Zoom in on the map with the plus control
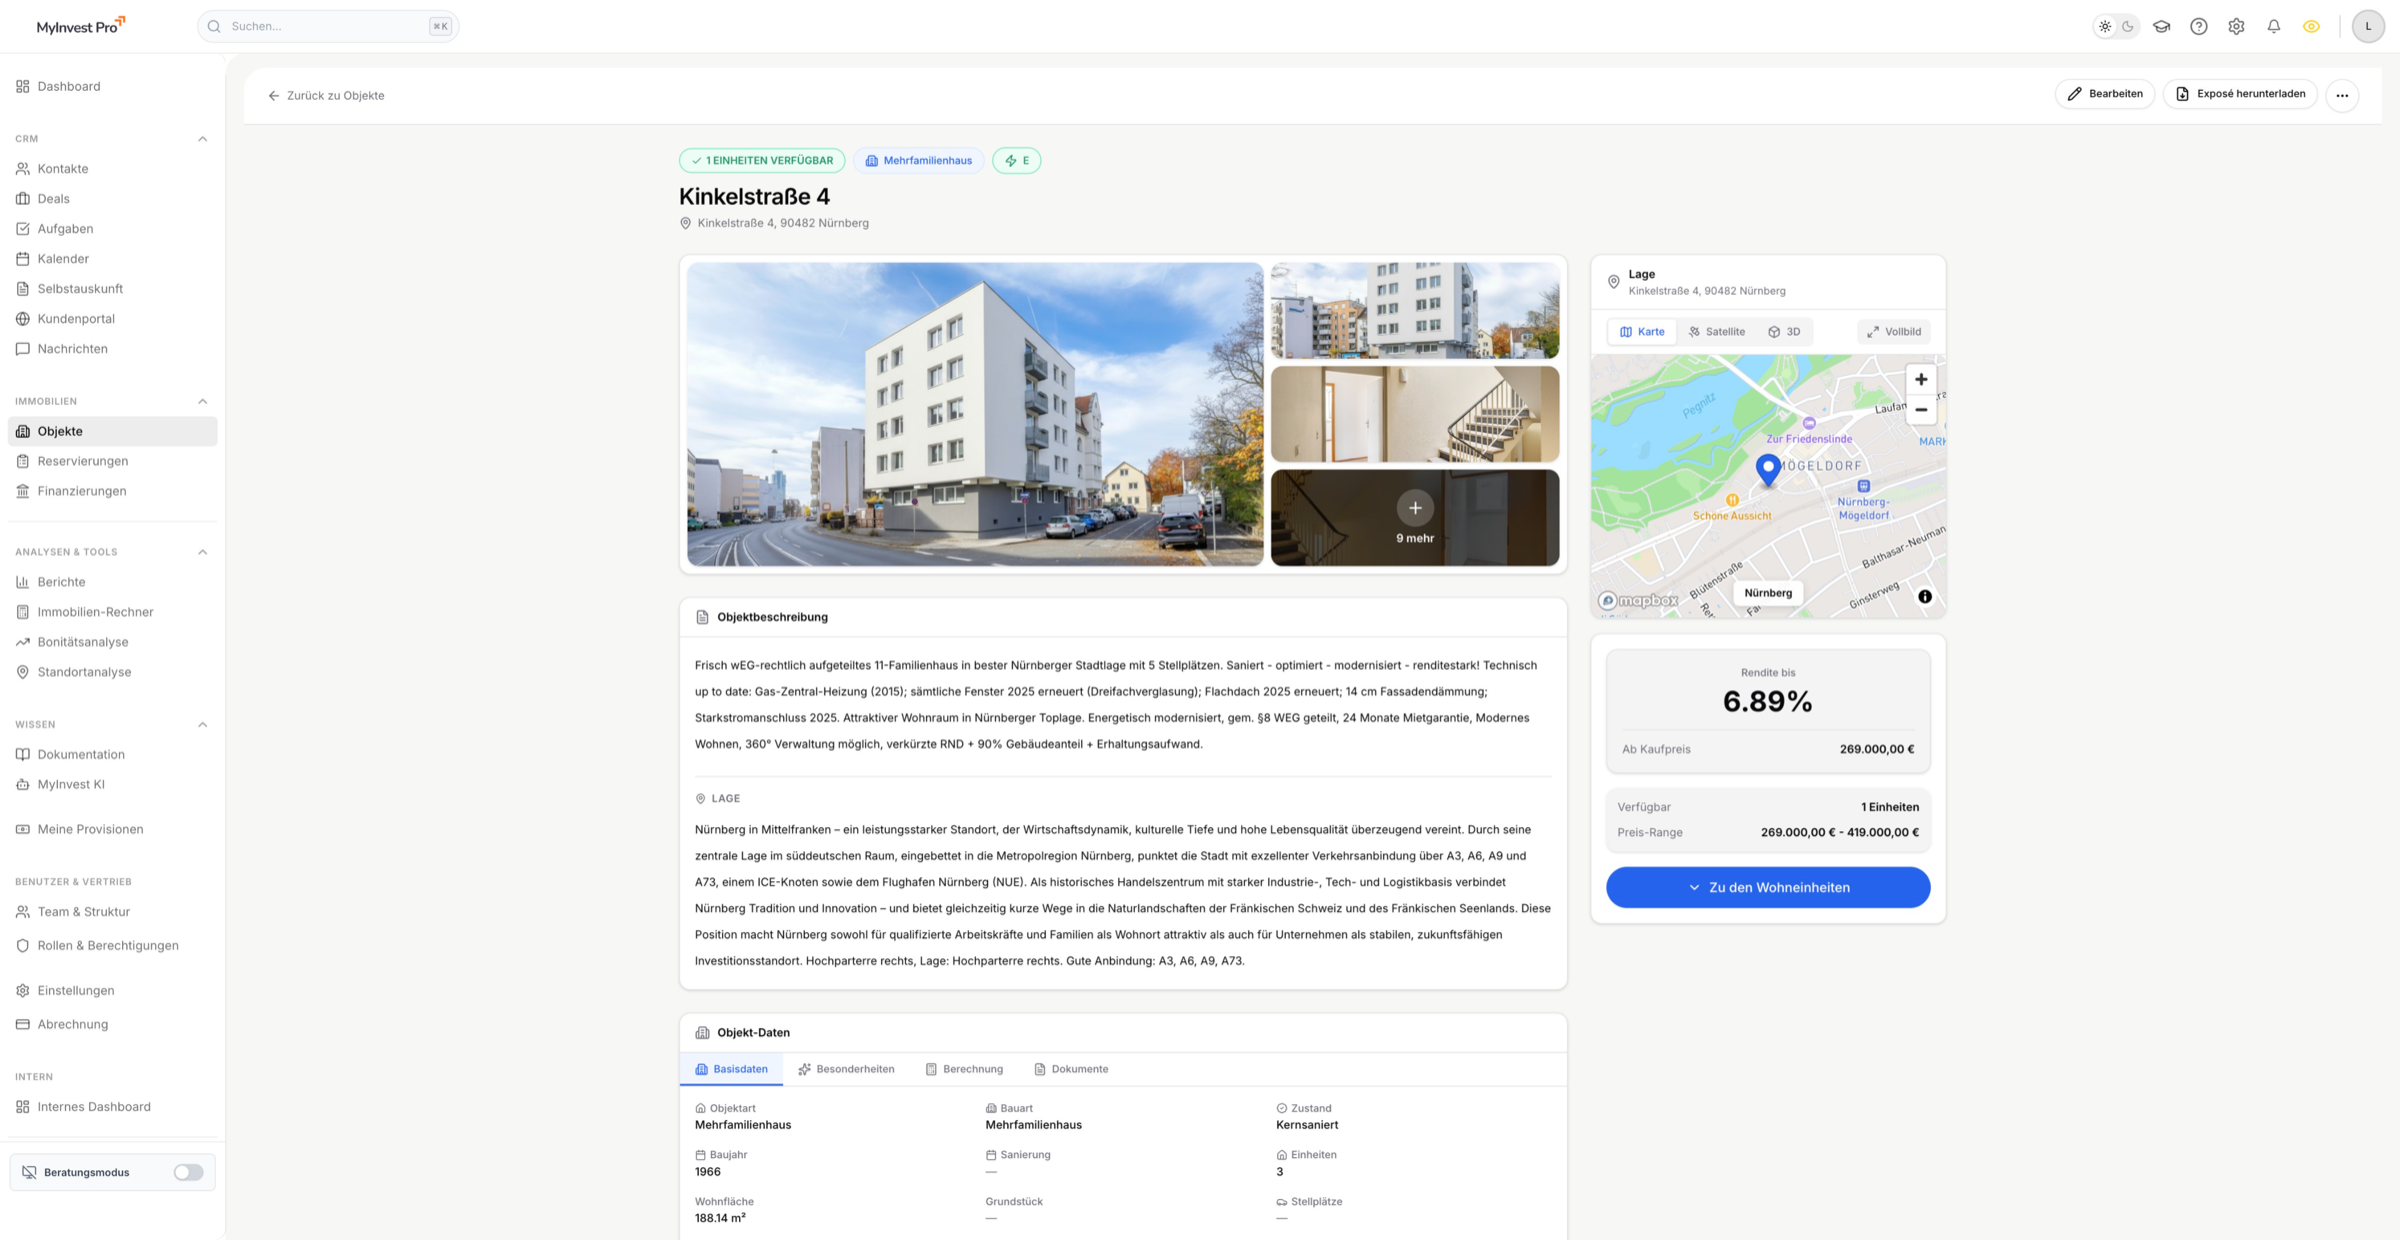The image size is (2400, 1240). pos(1921,379)
